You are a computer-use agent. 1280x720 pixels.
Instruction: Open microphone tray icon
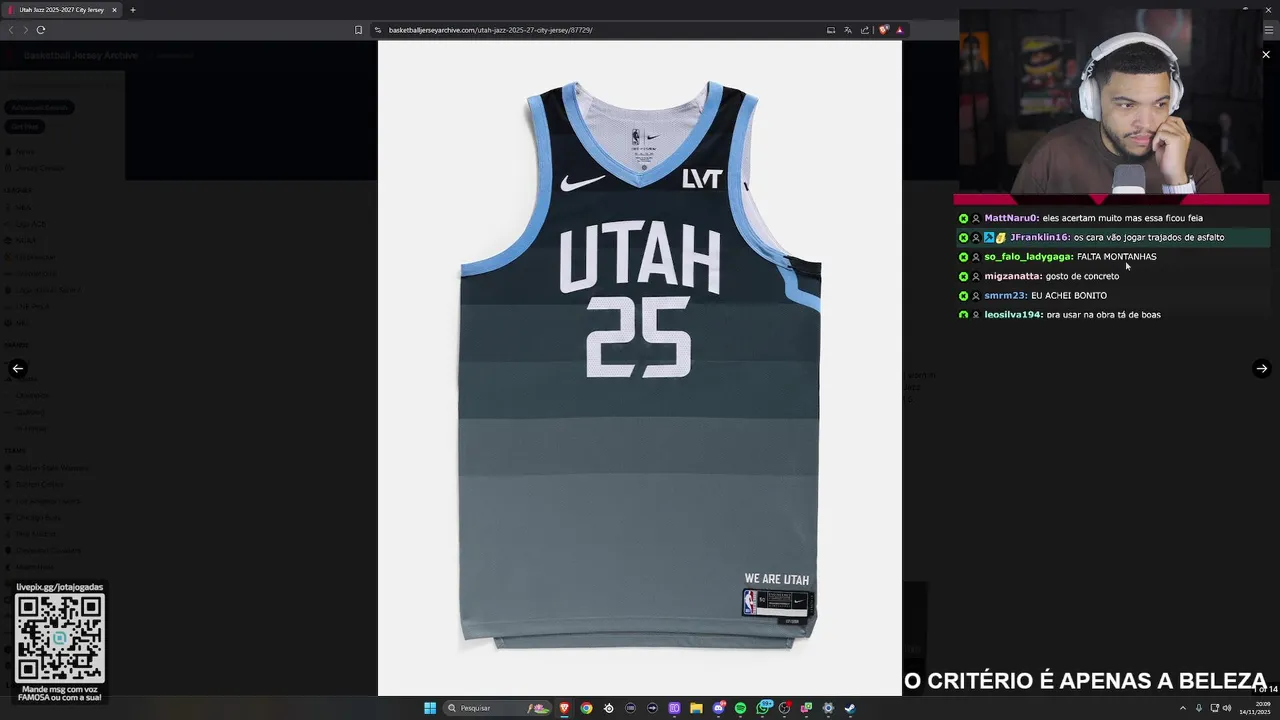pos(1199,708)
